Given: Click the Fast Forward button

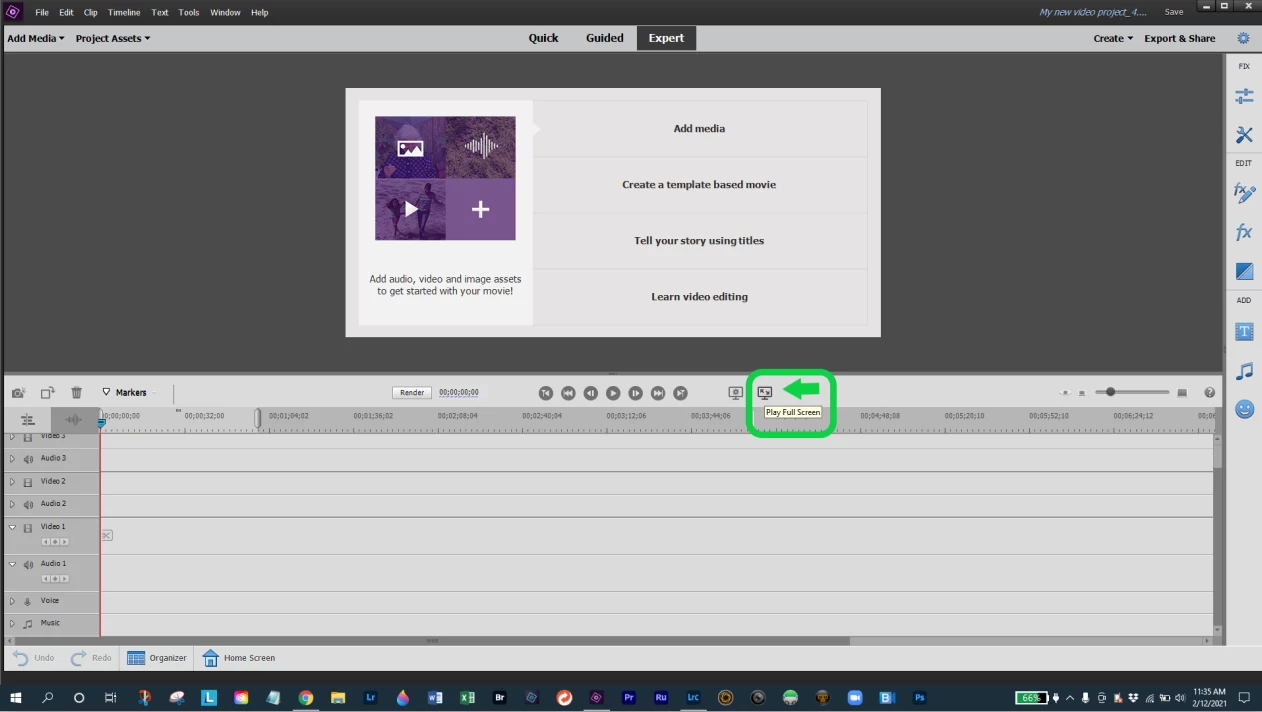Looking at the screenshot, I should (658, 393).
